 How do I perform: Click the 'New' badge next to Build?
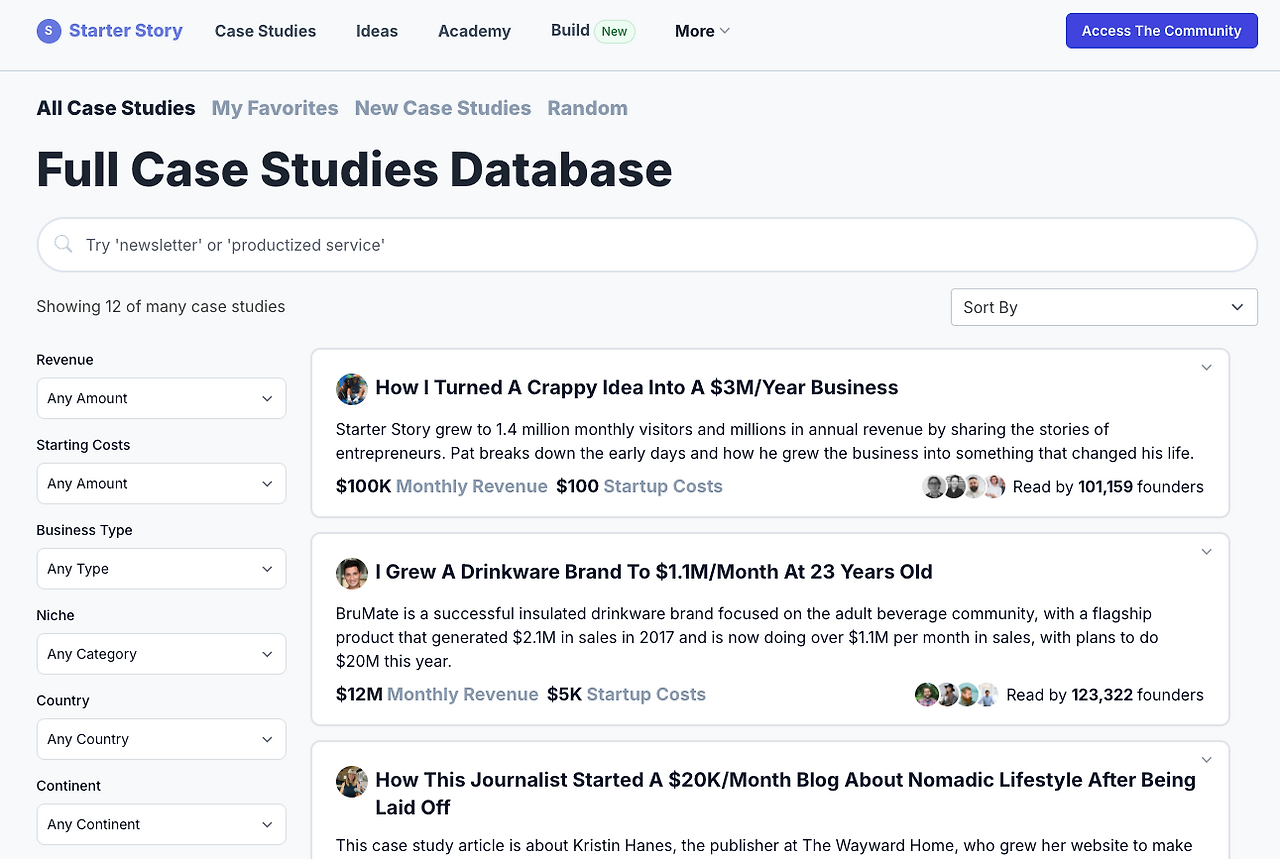click(615, 31)
